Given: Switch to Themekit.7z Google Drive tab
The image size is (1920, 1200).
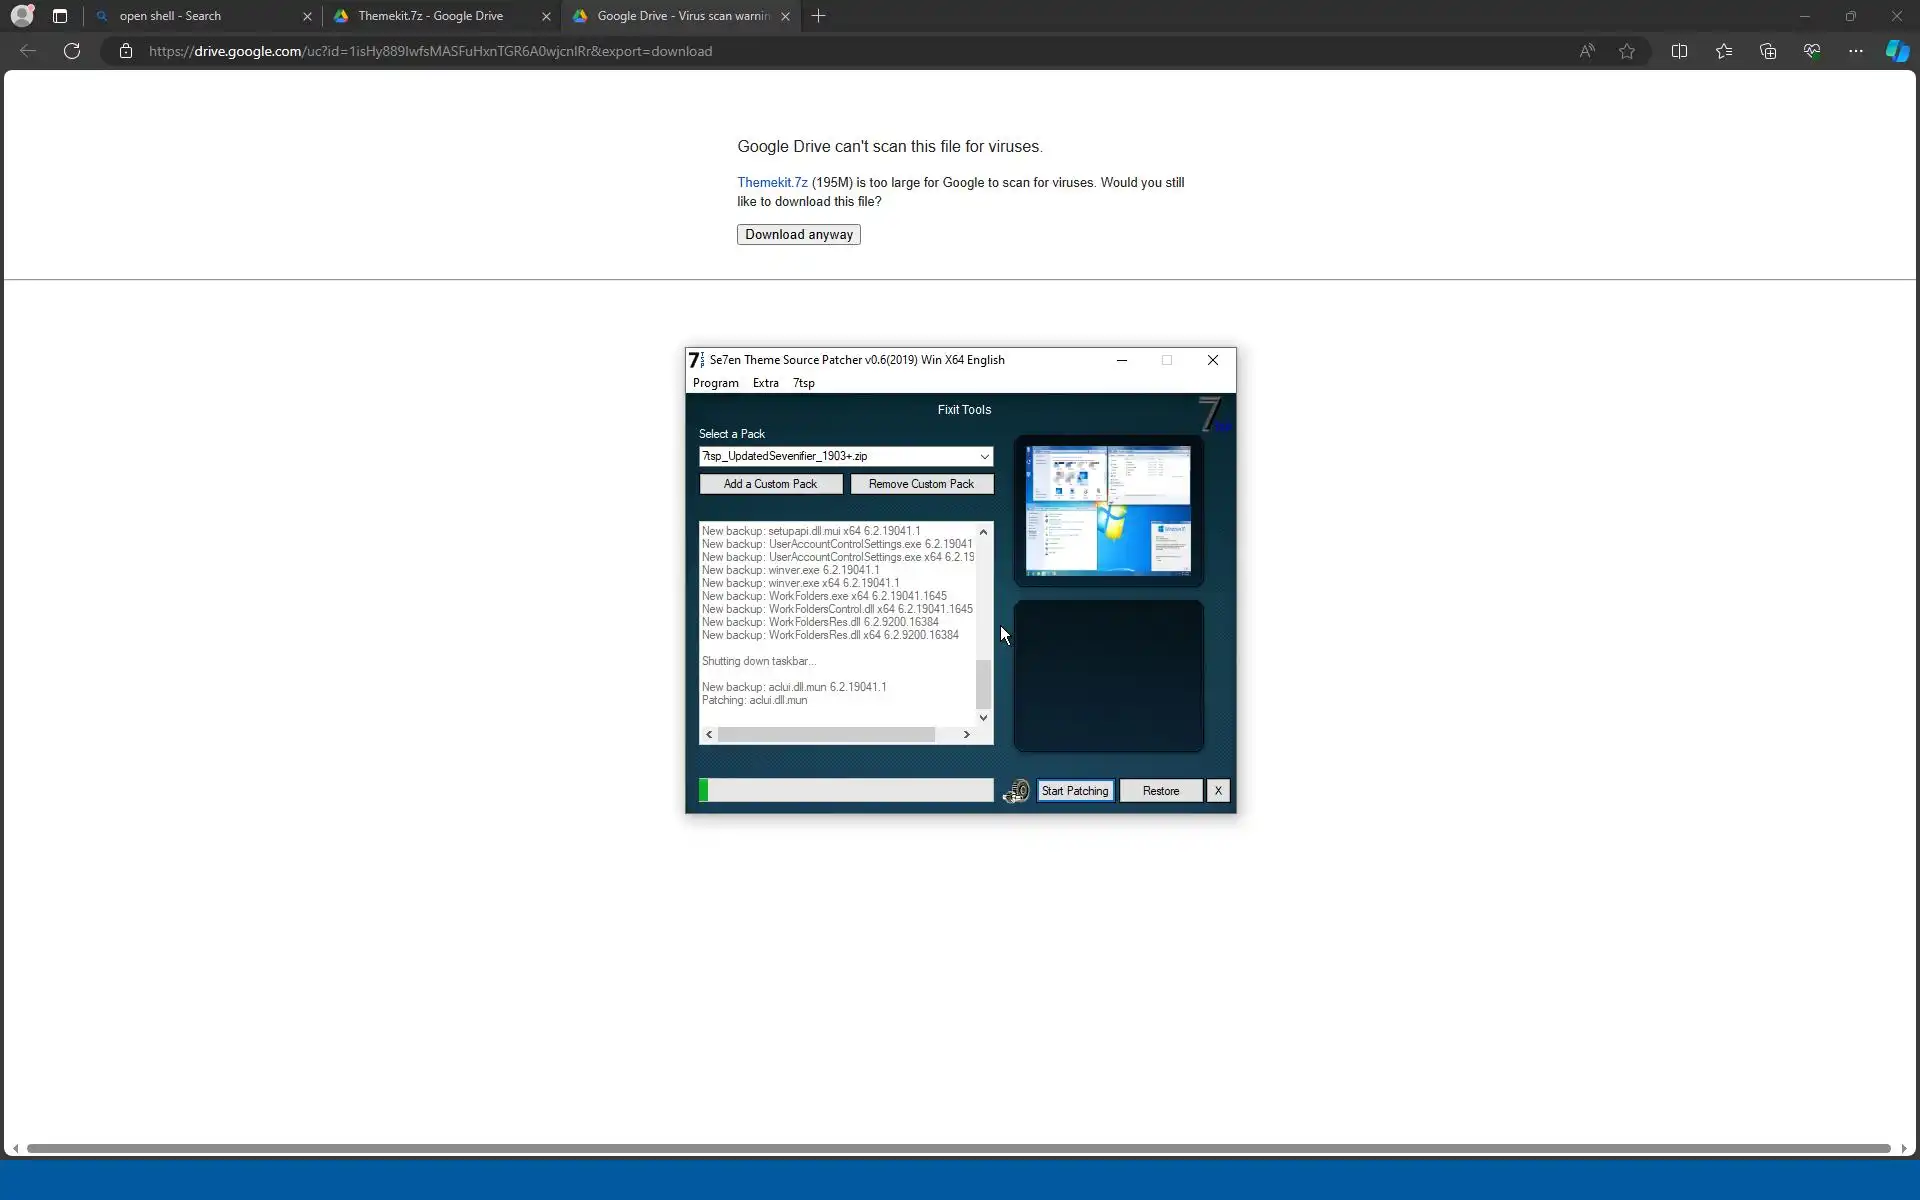Looking at the screenshot, I should 431,16.
